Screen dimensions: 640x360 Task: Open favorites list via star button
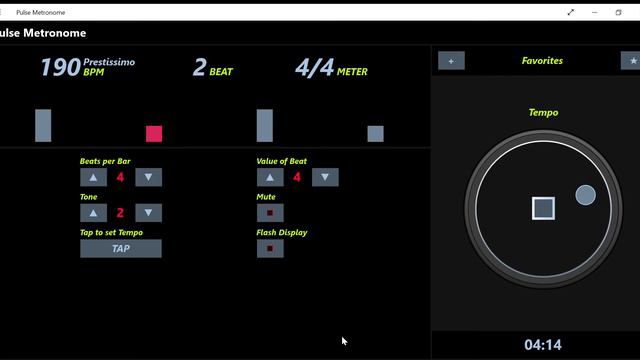pos(631,61)
